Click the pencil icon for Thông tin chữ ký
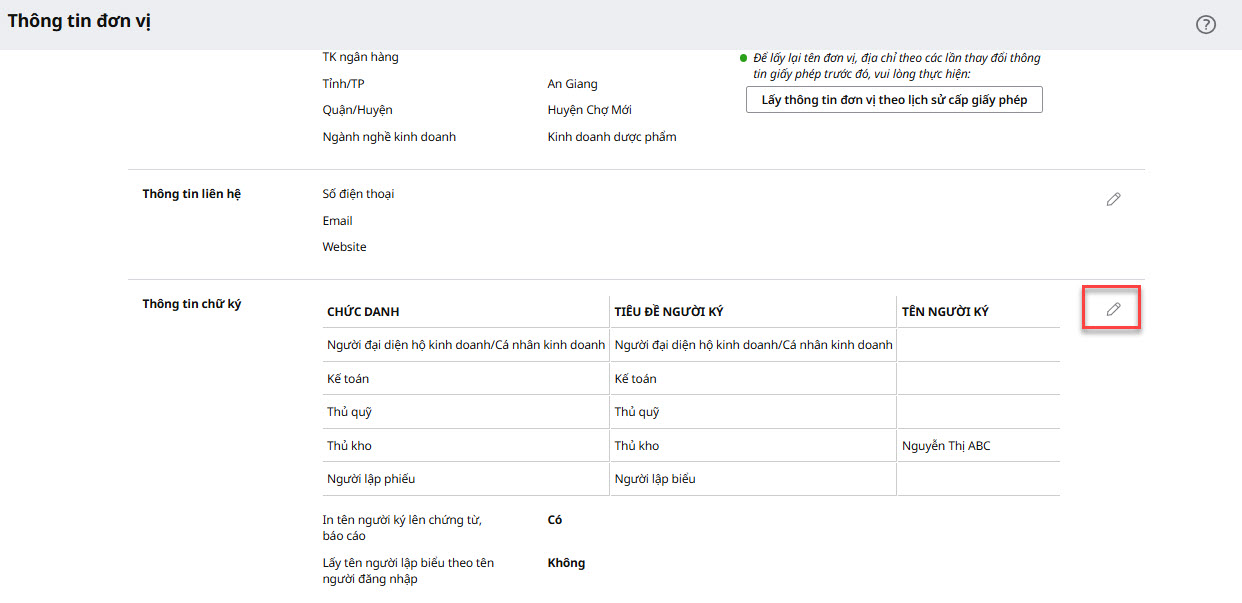Viewport: 1242px width, 603px height. pyautogui.click(x=1113, y=310)
